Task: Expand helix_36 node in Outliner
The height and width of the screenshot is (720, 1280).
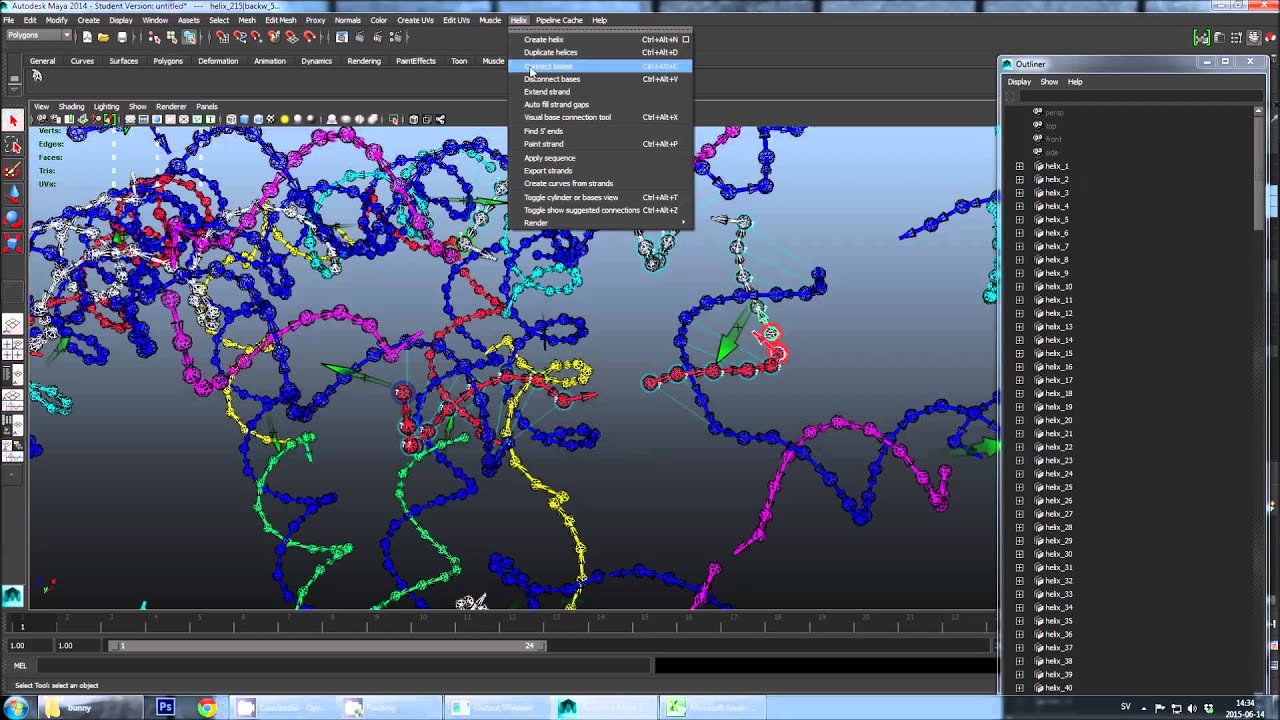Action: (x=1019, y=634)
